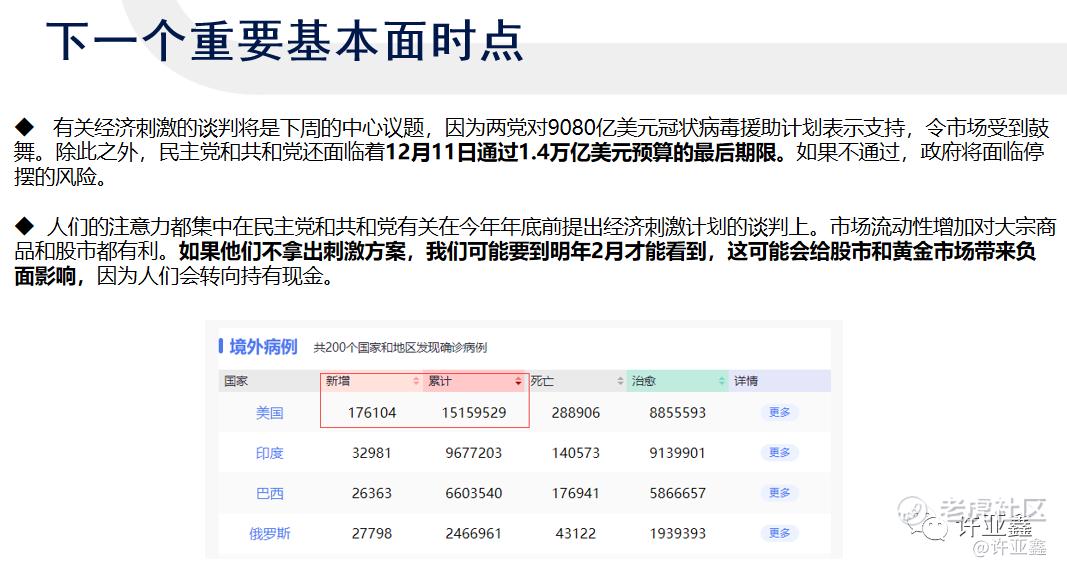Select the value 27798
The image size is (1067, 572).
(x=372, y=533)
